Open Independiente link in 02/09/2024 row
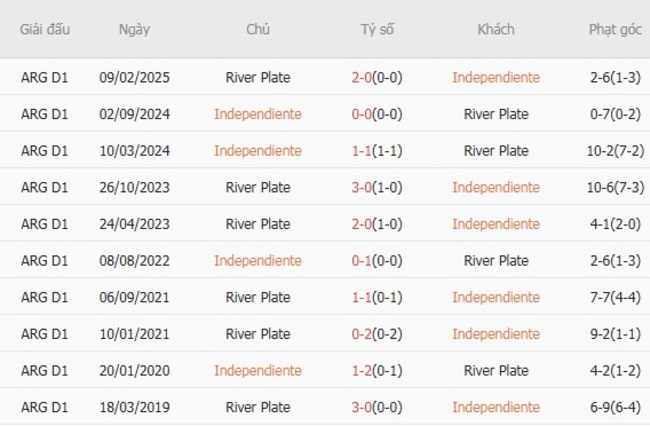The image size is (650, 426). click(257, 114)
